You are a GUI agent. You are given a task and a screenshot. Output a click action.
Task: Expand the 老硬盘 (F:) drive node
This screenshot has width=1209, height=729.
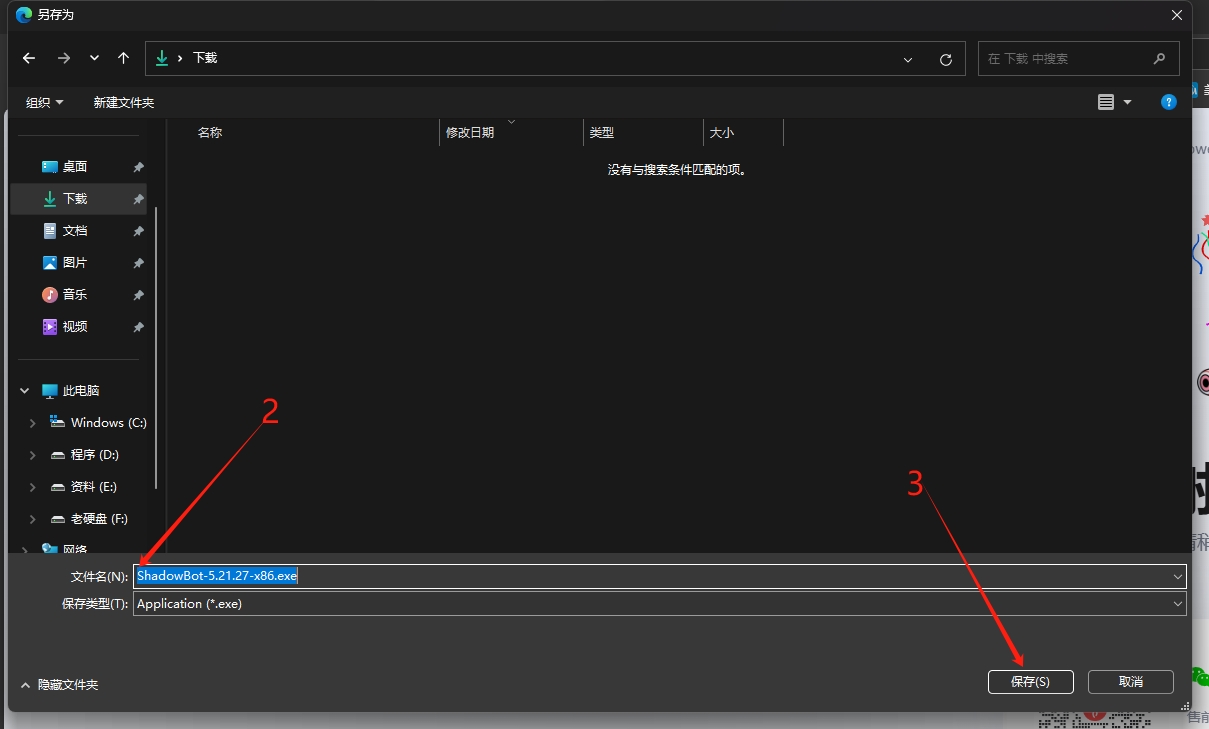[32, 519]
